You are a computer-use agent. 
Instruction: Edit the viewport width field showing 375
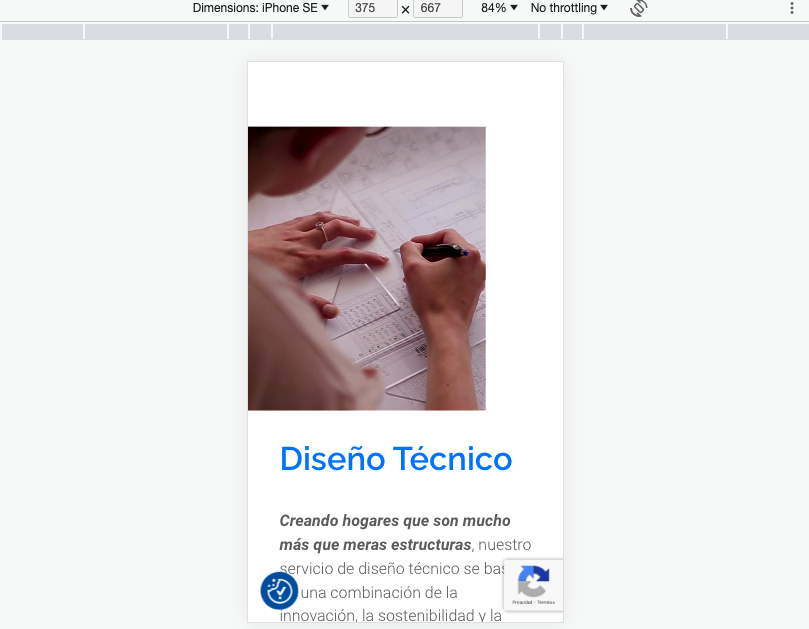[x=373, y=8]
